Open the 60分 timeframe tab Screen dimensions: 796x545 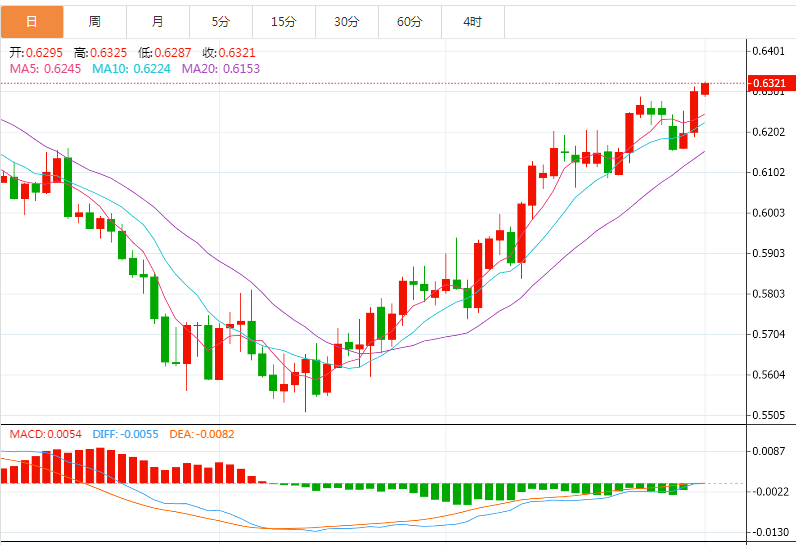pyautogui.click(x=410, y=22)
